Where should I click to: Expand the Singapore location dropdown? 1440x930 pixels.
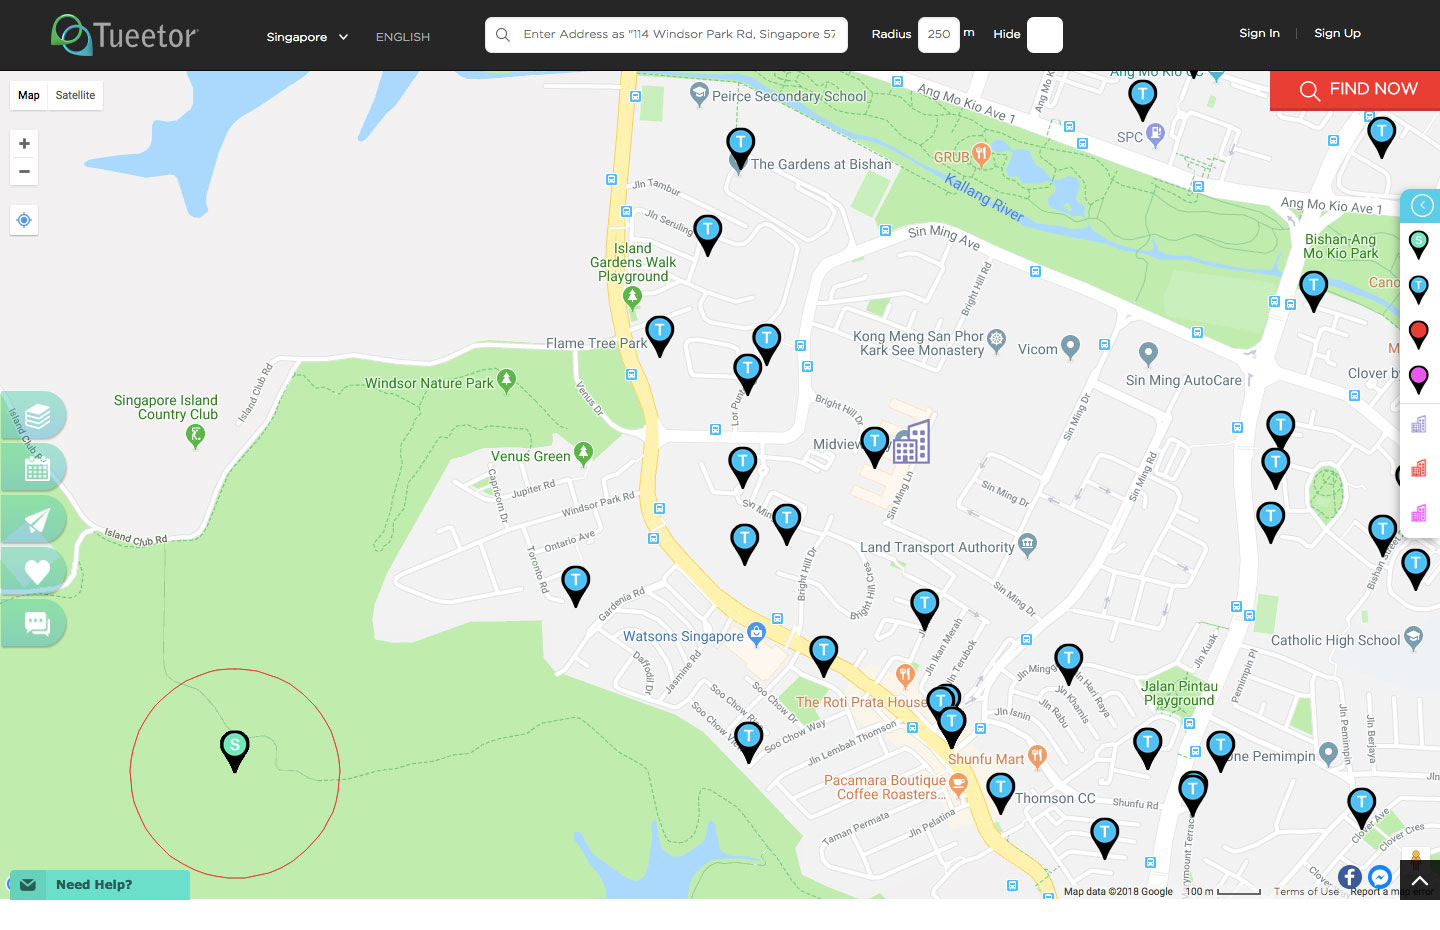click(307, 37)
